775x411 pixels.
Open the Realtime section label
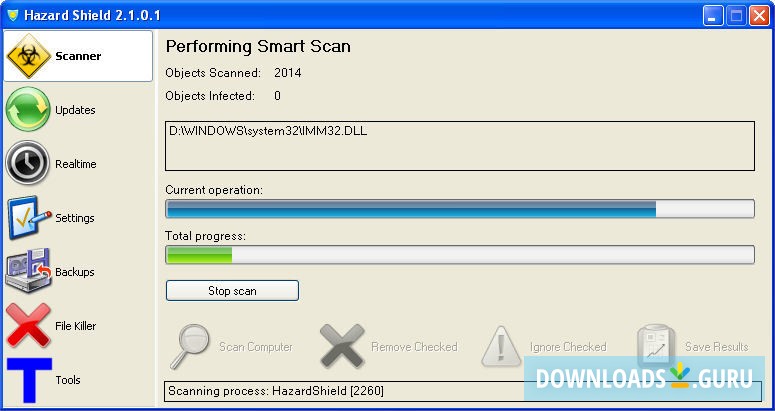76,164
